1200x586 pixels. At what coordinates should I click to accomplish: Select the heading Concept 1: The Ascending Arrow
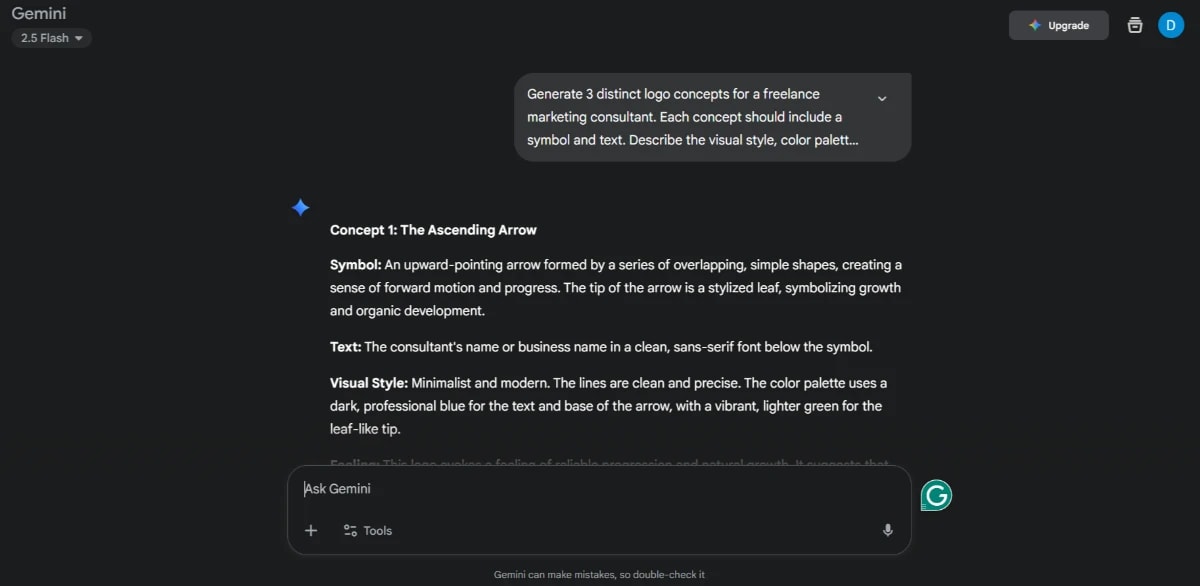(433, 230)
